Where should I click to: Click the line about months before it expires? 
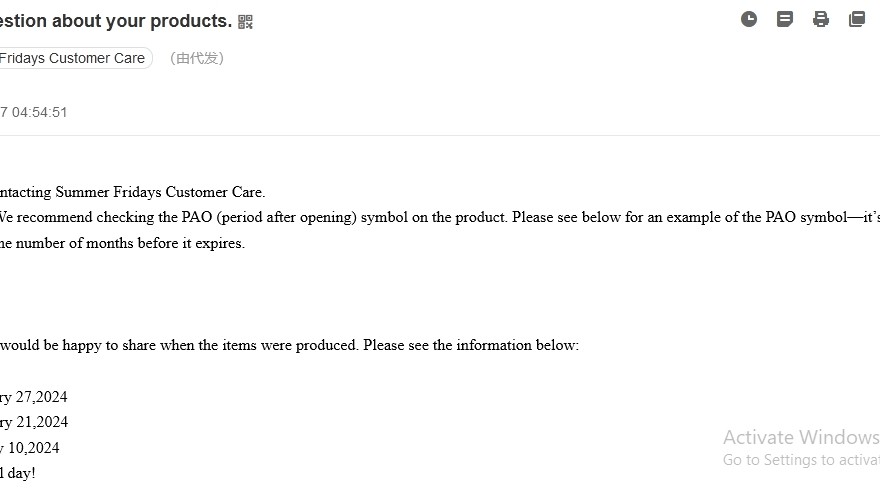click(x=122, y=243)
